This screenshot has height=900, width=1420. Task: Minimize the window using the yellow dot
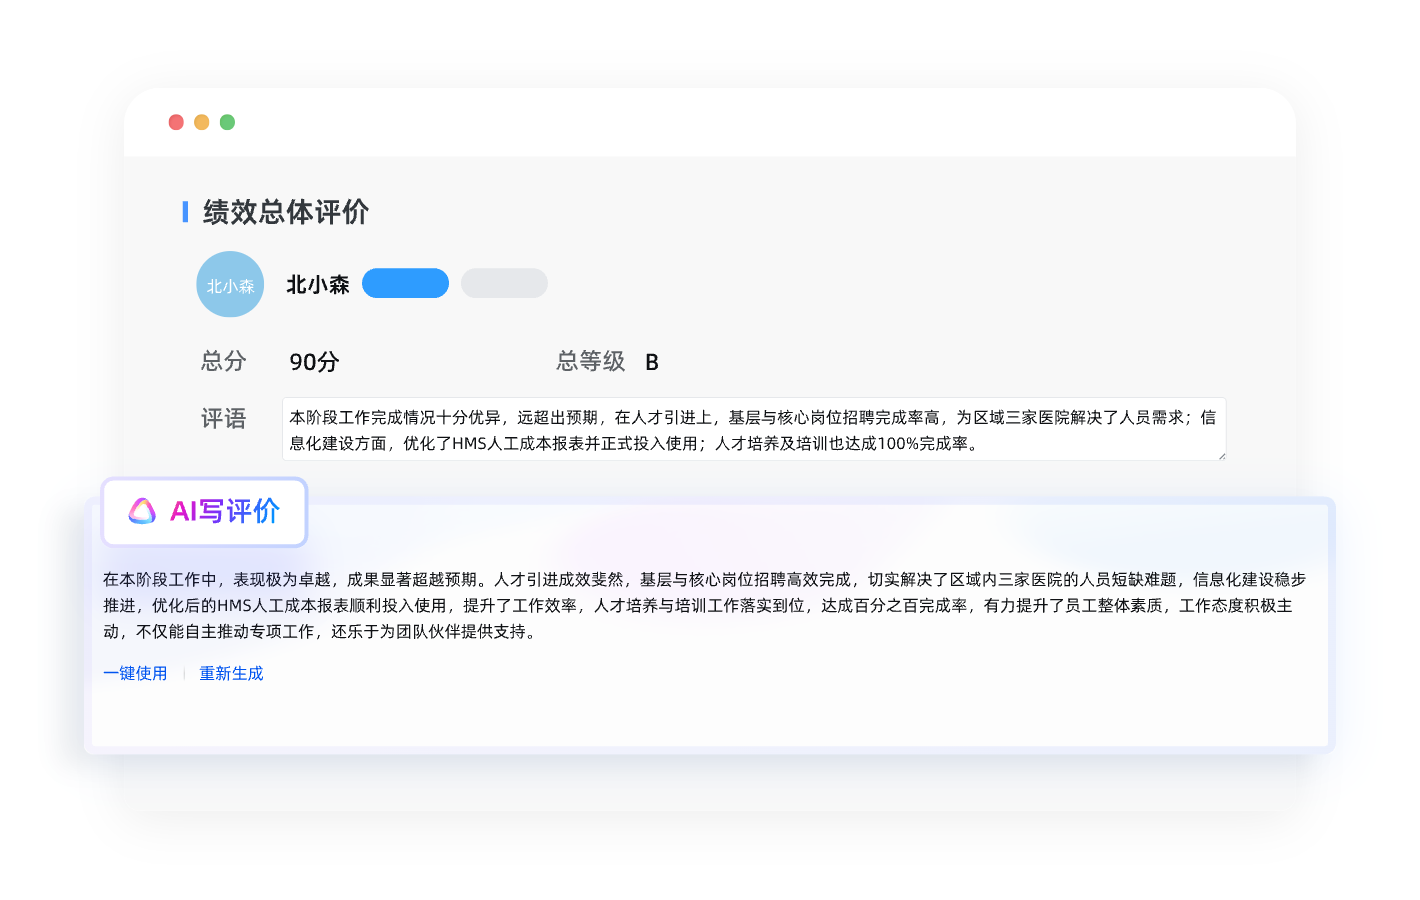click(201, 122)
